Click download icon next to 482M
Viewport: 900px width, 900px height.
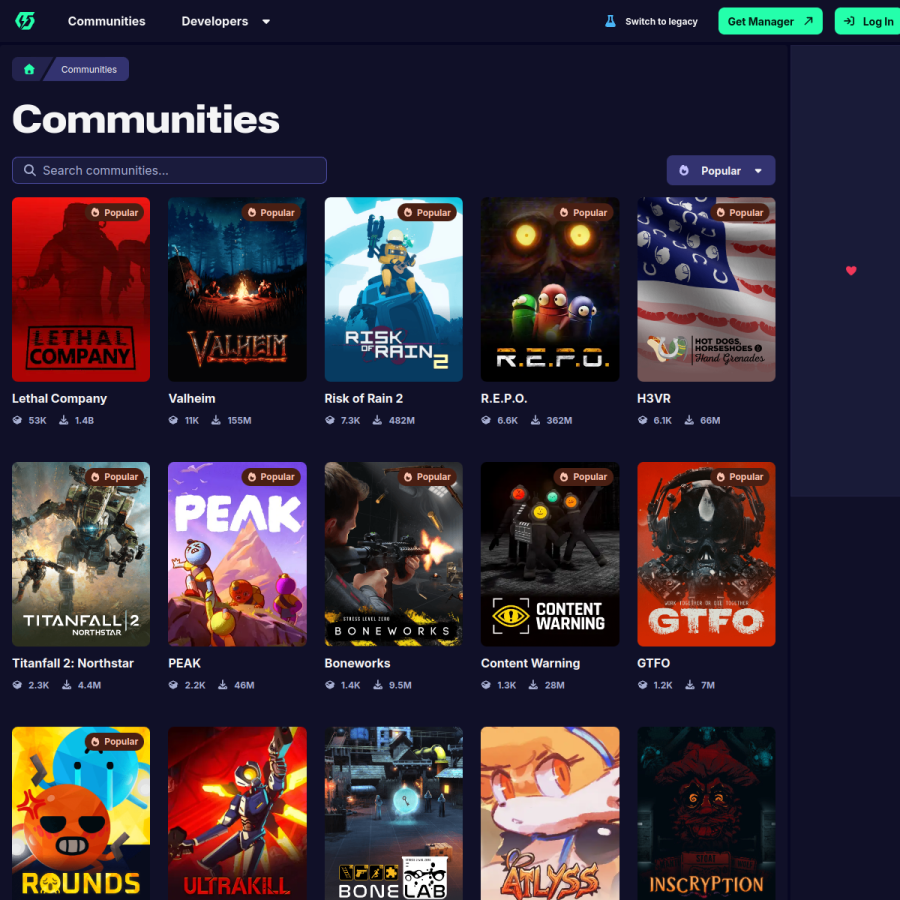coord(377,420)
